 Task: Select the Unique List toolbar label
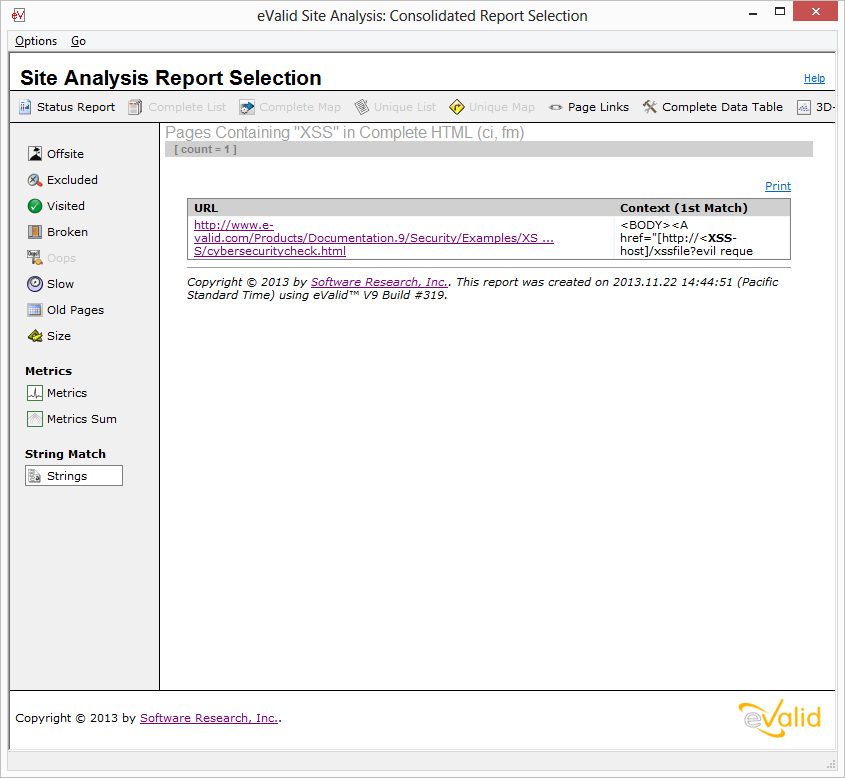pyautogui.click(x=405, y=107)
